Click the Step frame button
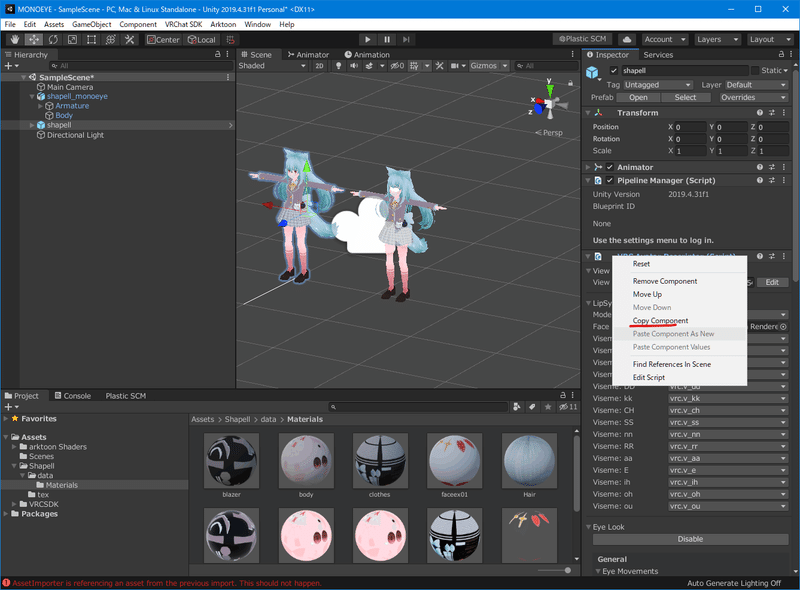Screen dimensions: 800x590 click(x=406, y=39)
